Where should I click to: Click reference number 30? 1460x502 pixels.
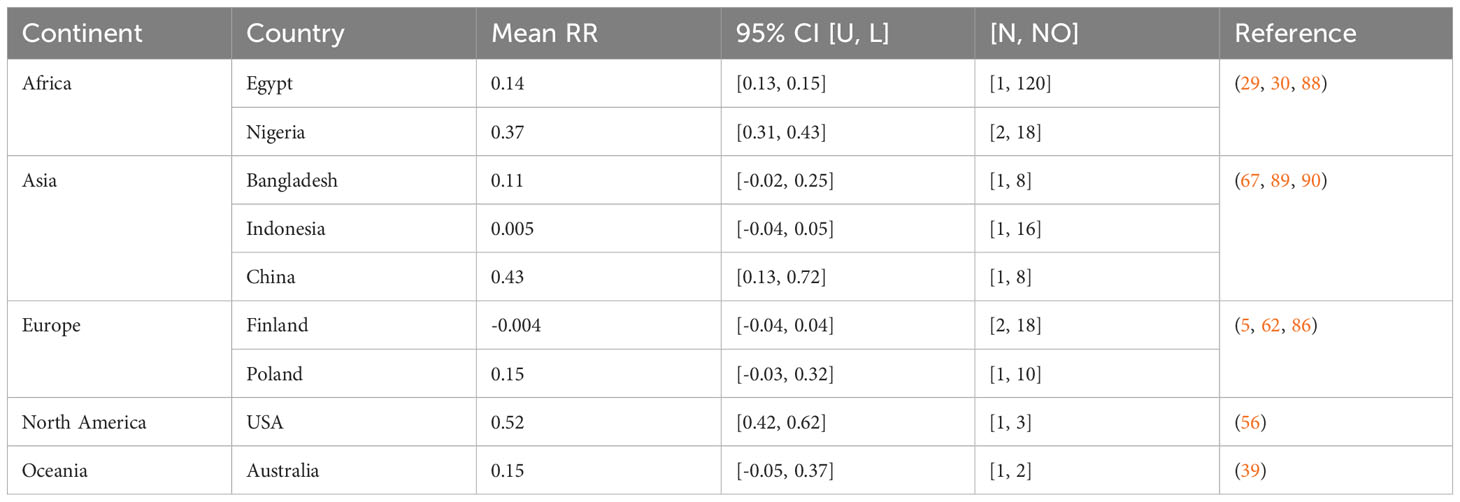tap(1281, 84)
